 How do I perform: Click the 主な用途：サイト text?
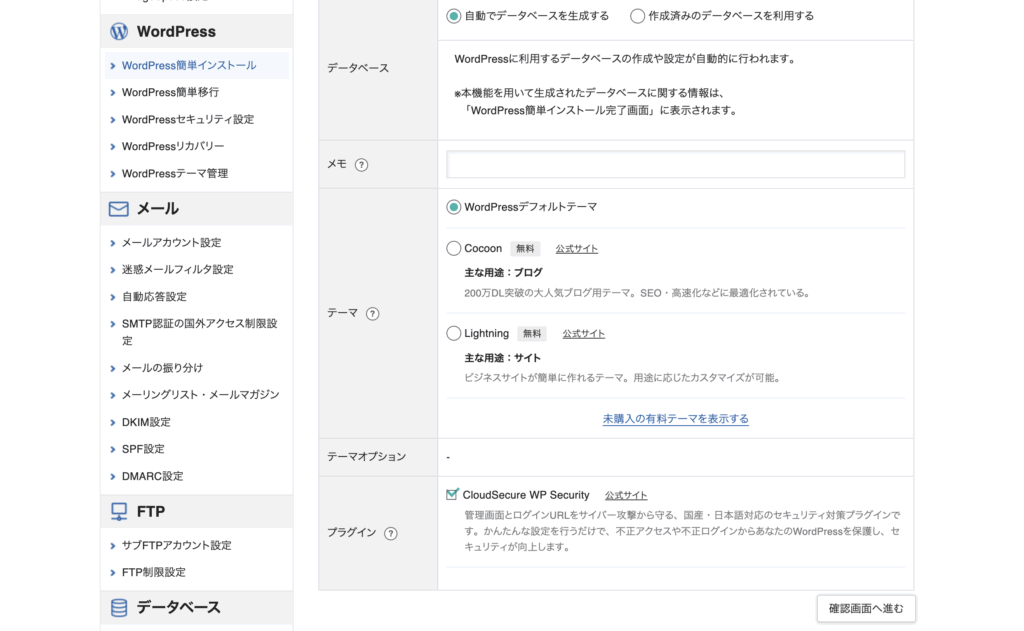(x=502, y=358)
